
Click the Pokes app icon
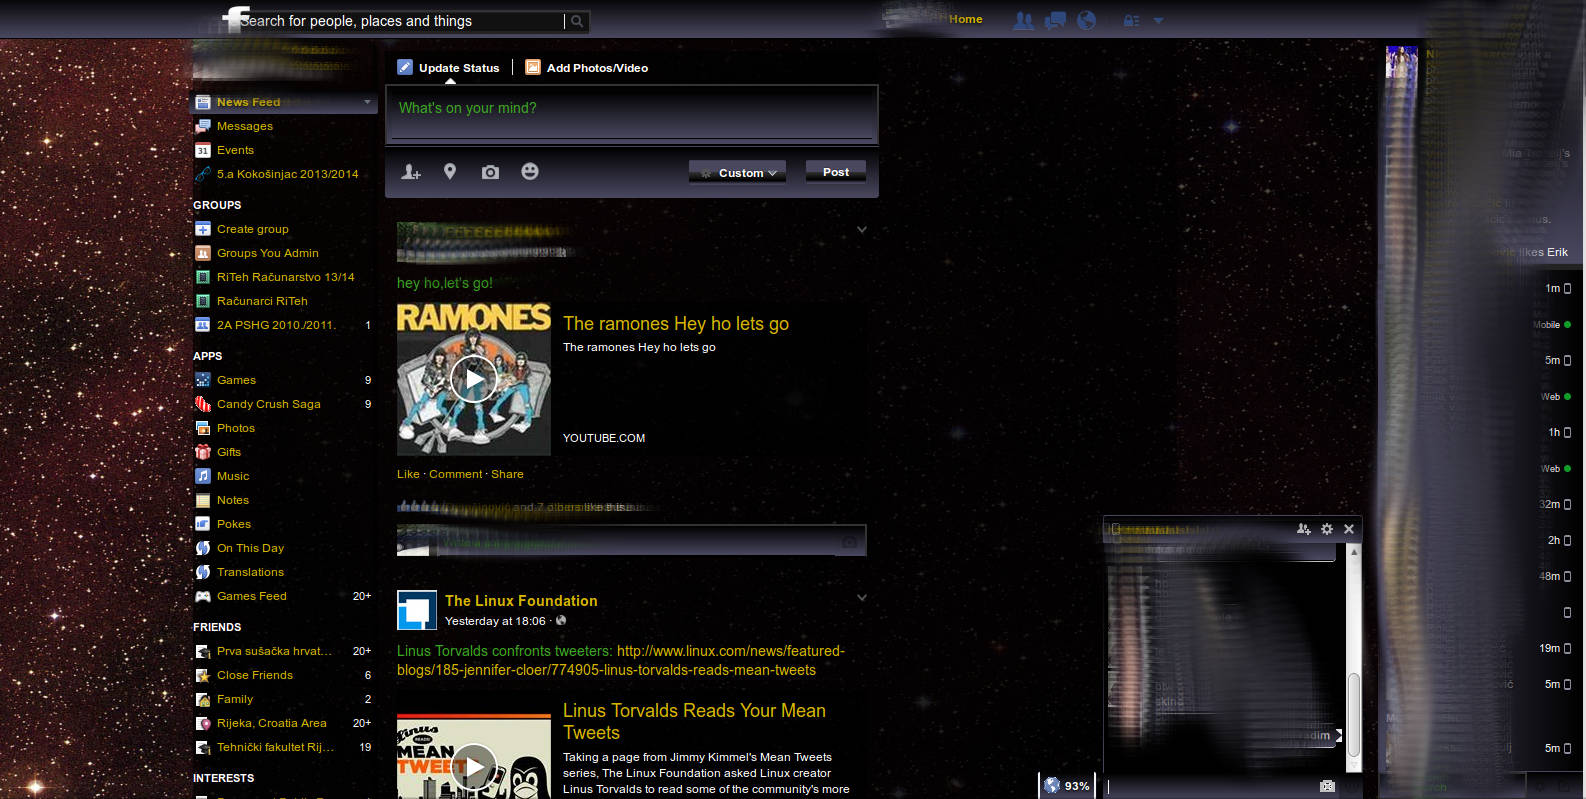[x=203, y=524]
